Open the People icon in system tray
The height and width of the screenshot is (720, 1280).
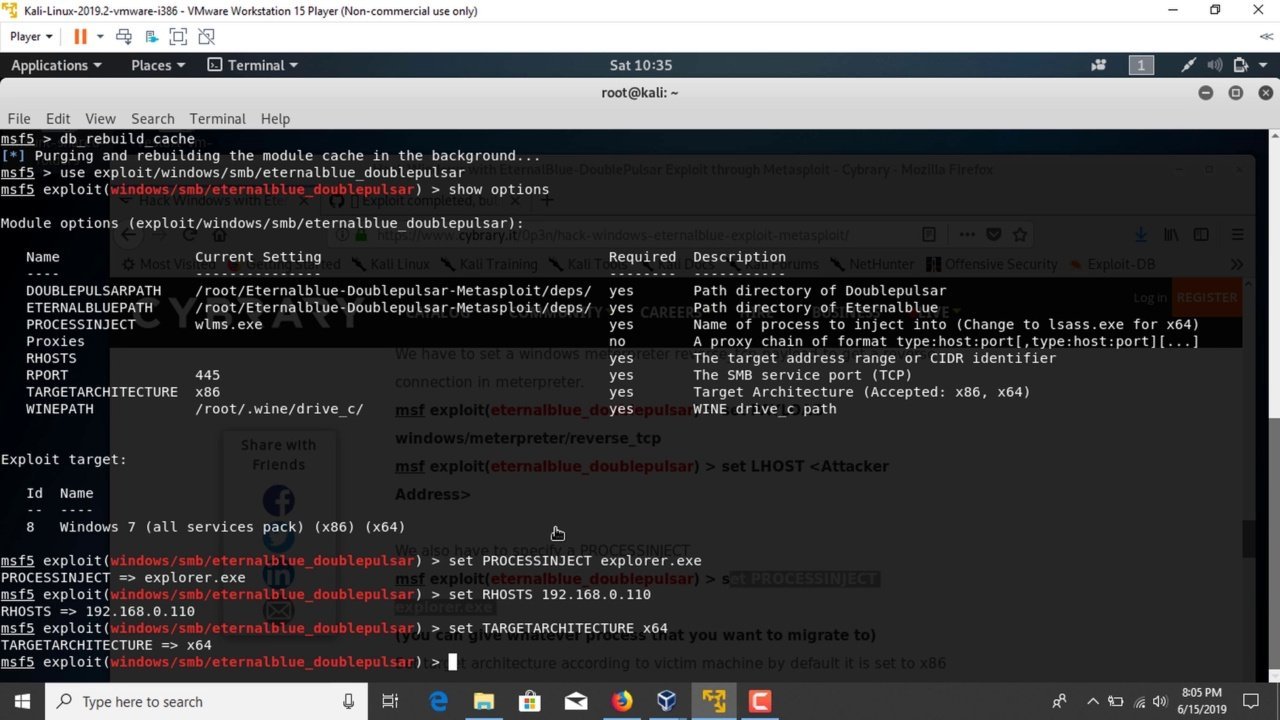1060,701
